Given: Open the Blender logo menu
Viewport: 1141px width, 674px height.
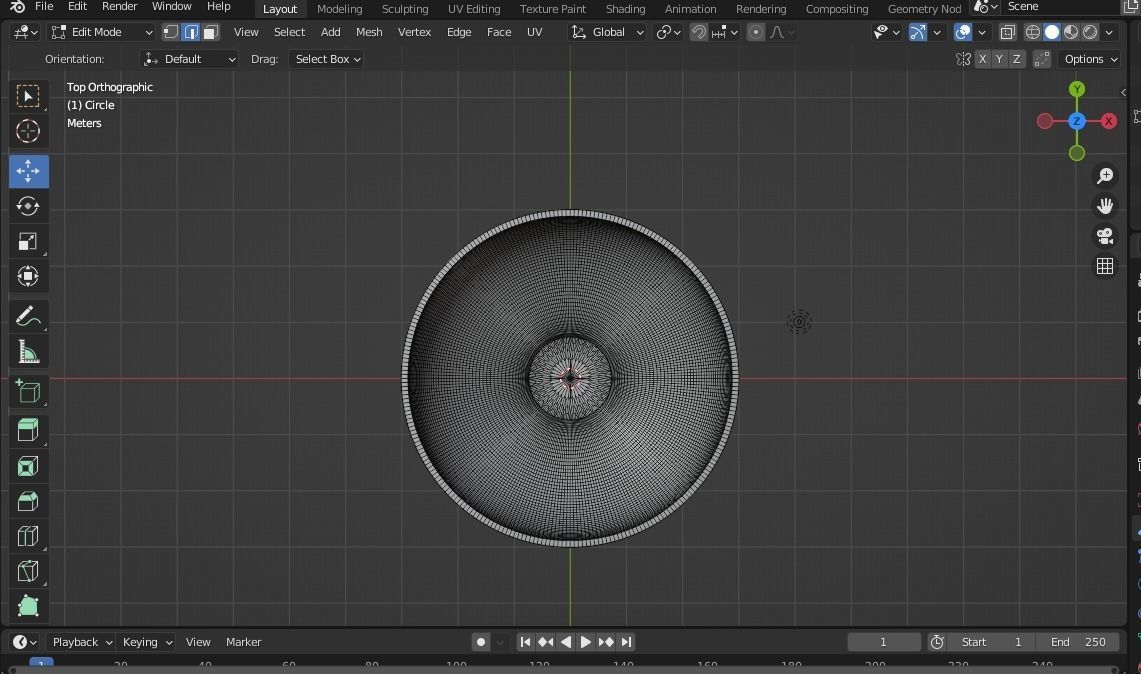Looking at the screenshot, I should click(x=17, y=7).
